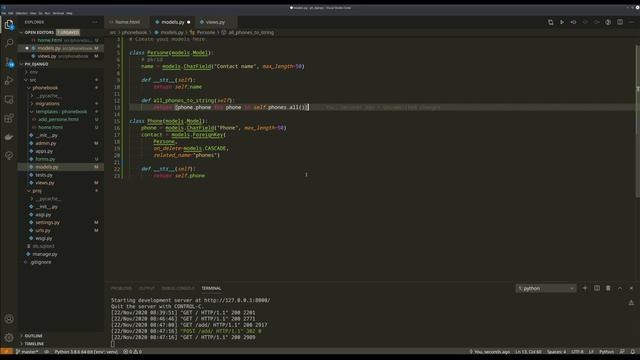This screenshot has height=360, width=640.
Task: Click the Ln 13 cursor position indicator
Action: point(528,352)
